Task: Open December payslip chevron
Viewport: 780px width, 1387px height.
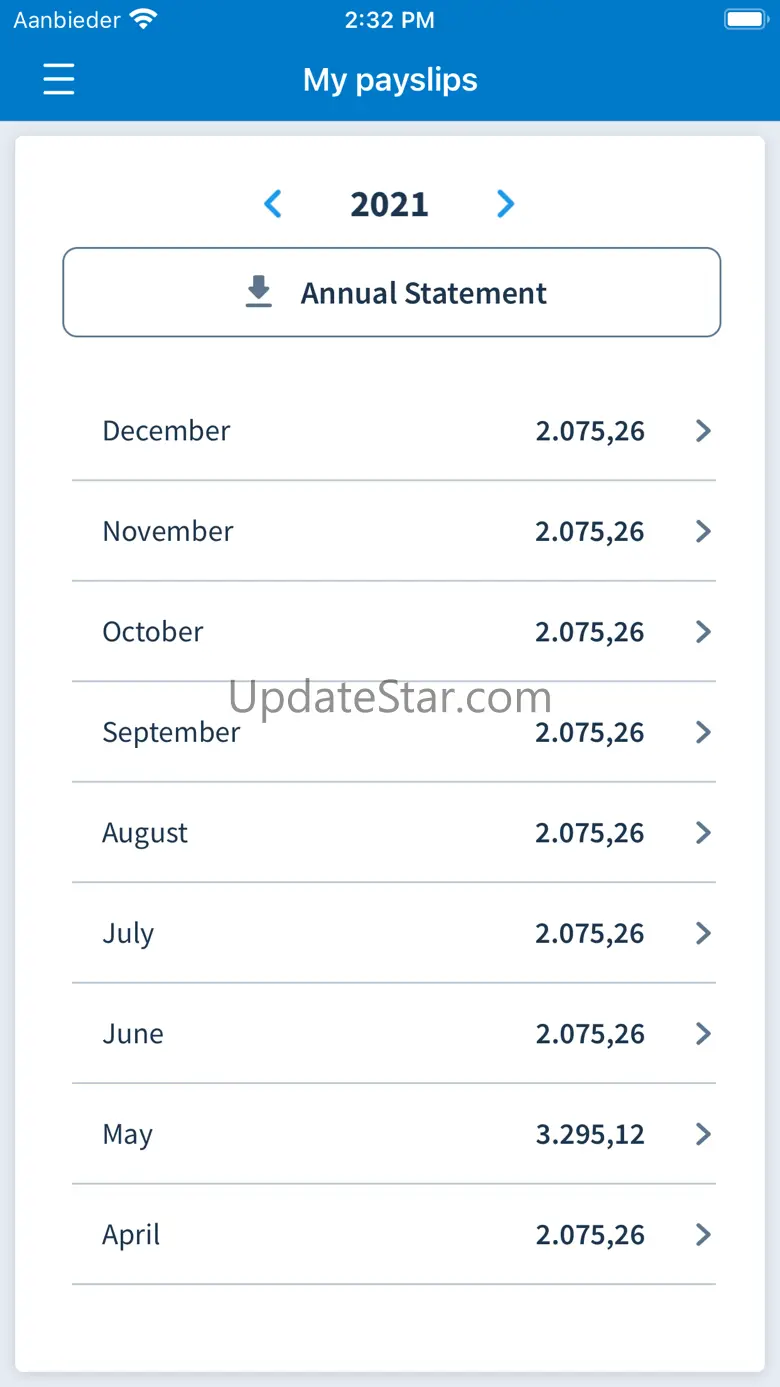Action: 703,431
